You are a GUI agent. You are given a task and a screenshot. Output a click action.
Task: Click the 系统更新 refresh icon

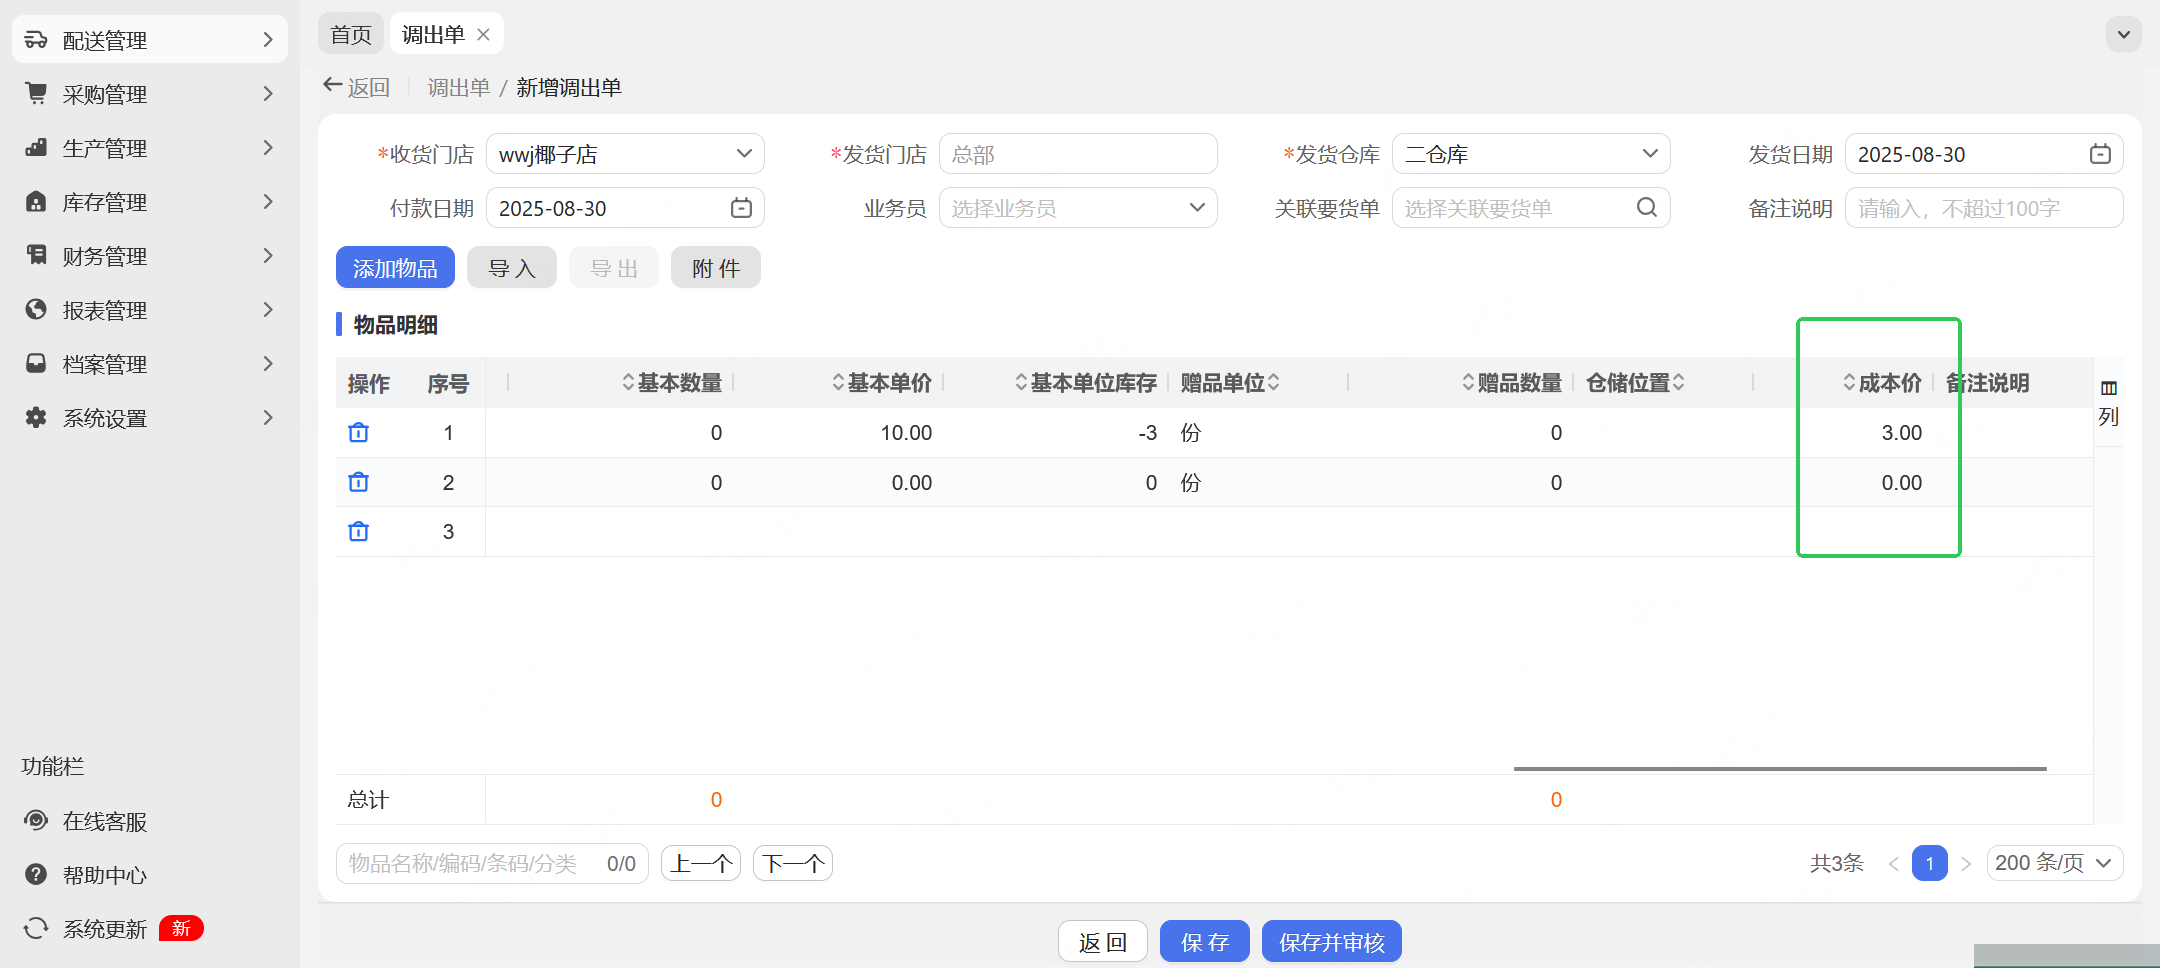tap(36, 929)
